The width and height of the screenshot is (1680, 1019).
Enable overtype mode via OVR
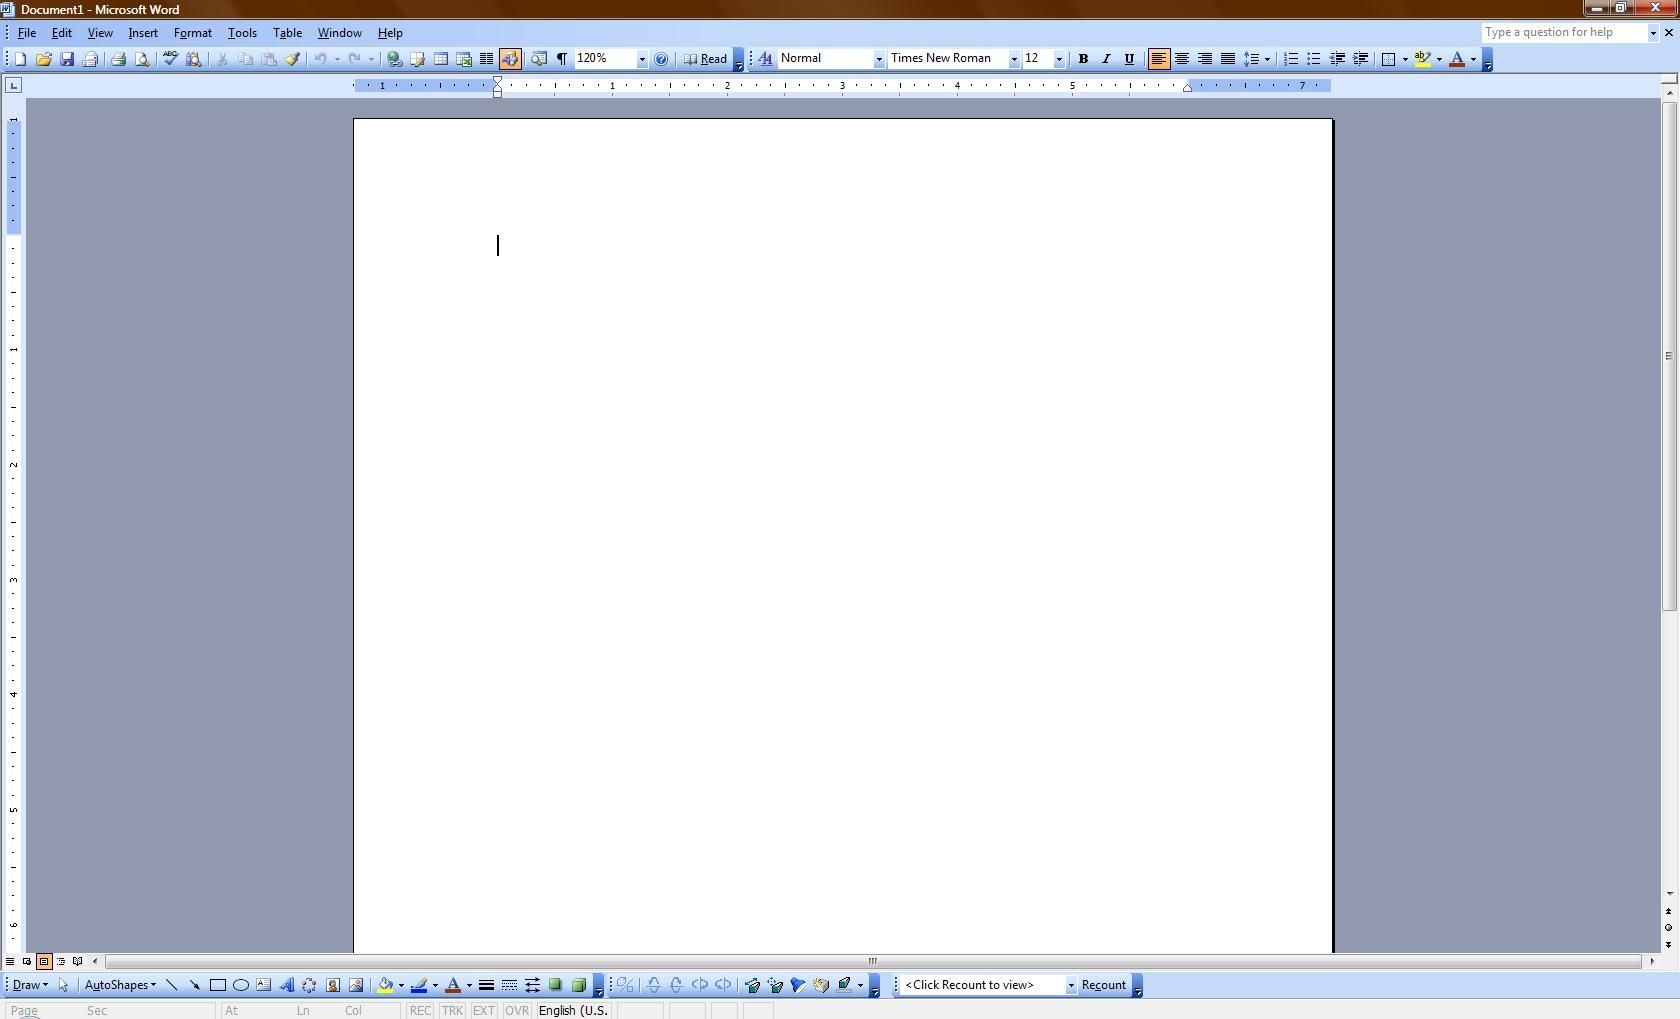click(517, 1011)
